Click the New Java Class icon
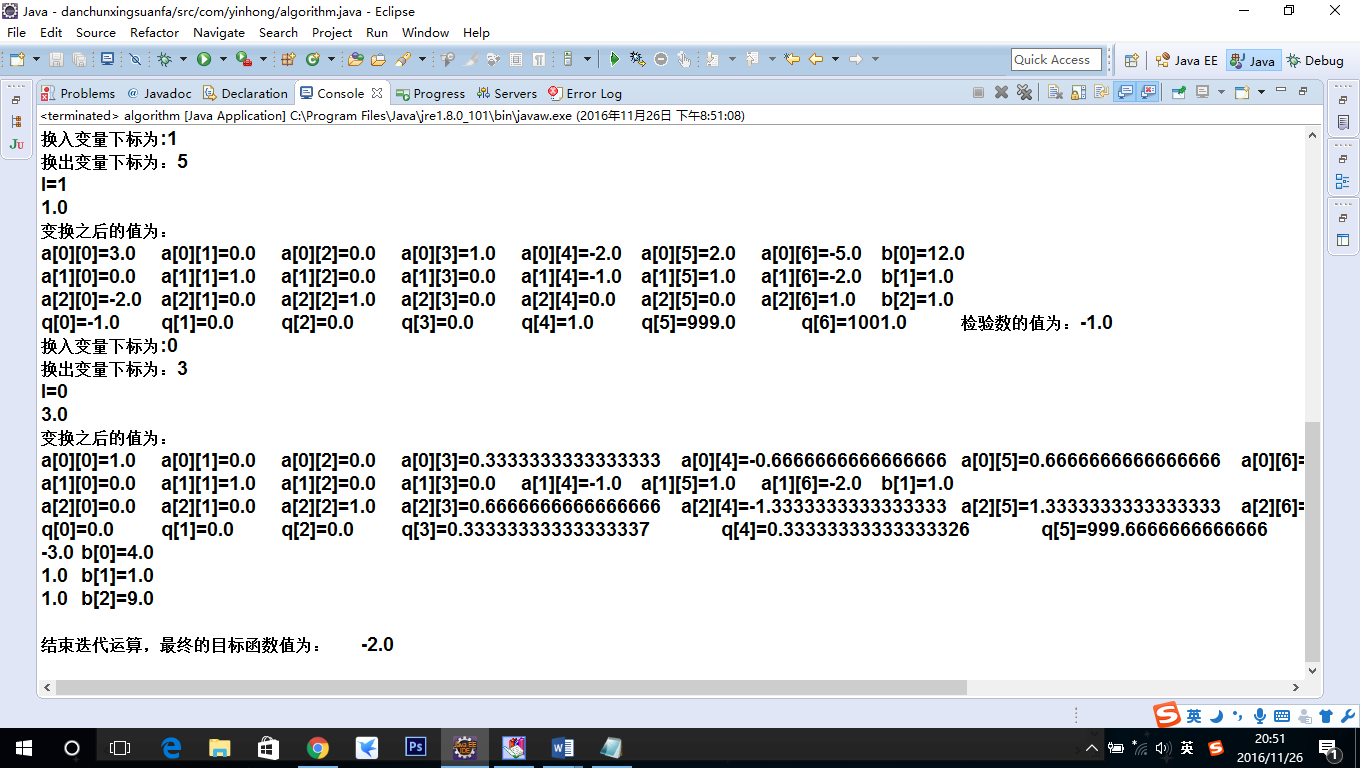Viewport: 1360px width, 768px height. point(312,59)
